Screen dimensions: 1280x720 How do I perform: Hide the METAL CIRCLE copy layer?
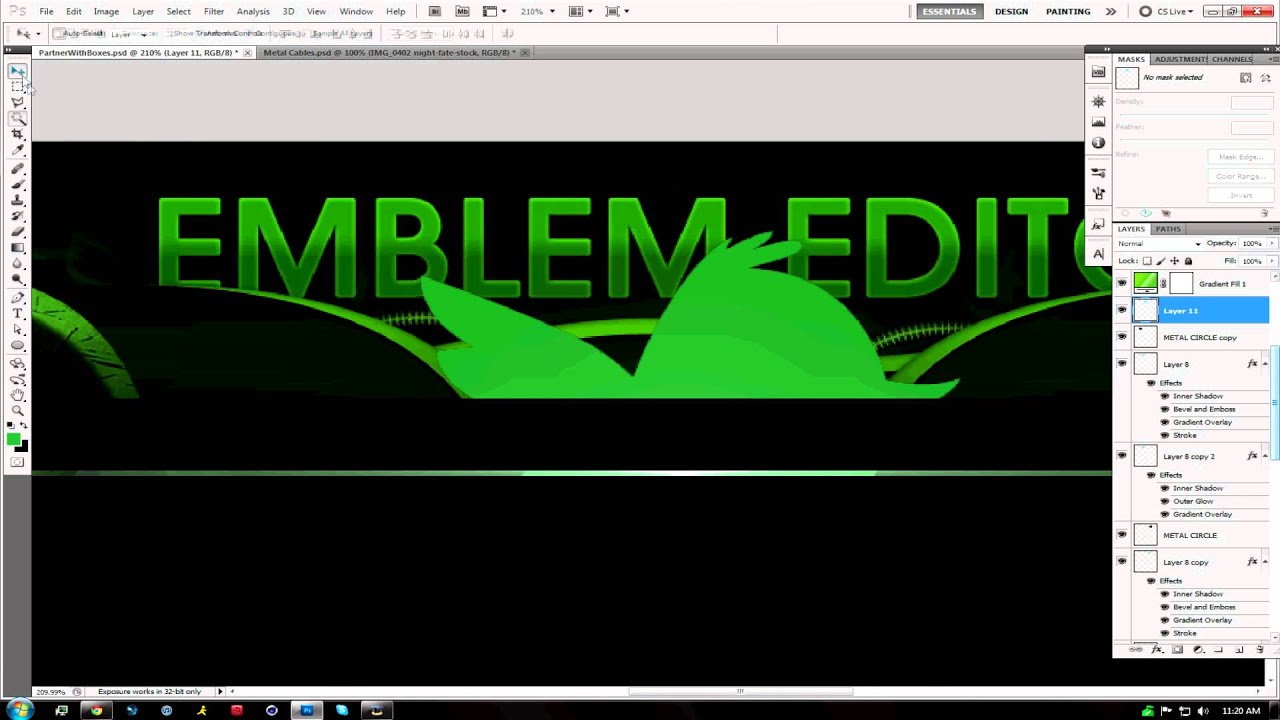point(1121,338)
